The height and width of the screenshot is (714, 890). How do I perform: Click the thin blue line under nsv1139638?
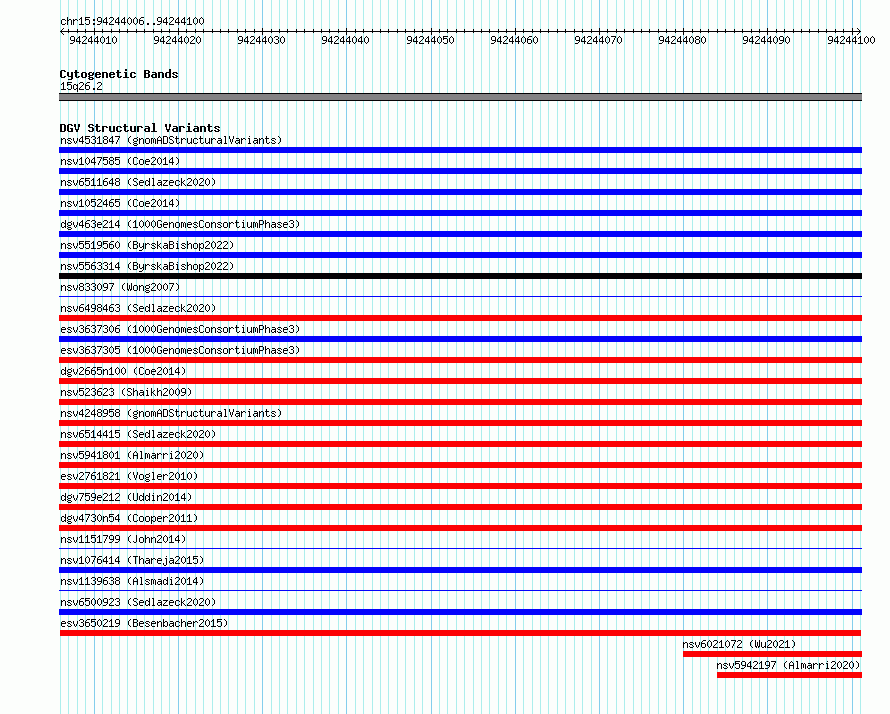tap(460, 590)
